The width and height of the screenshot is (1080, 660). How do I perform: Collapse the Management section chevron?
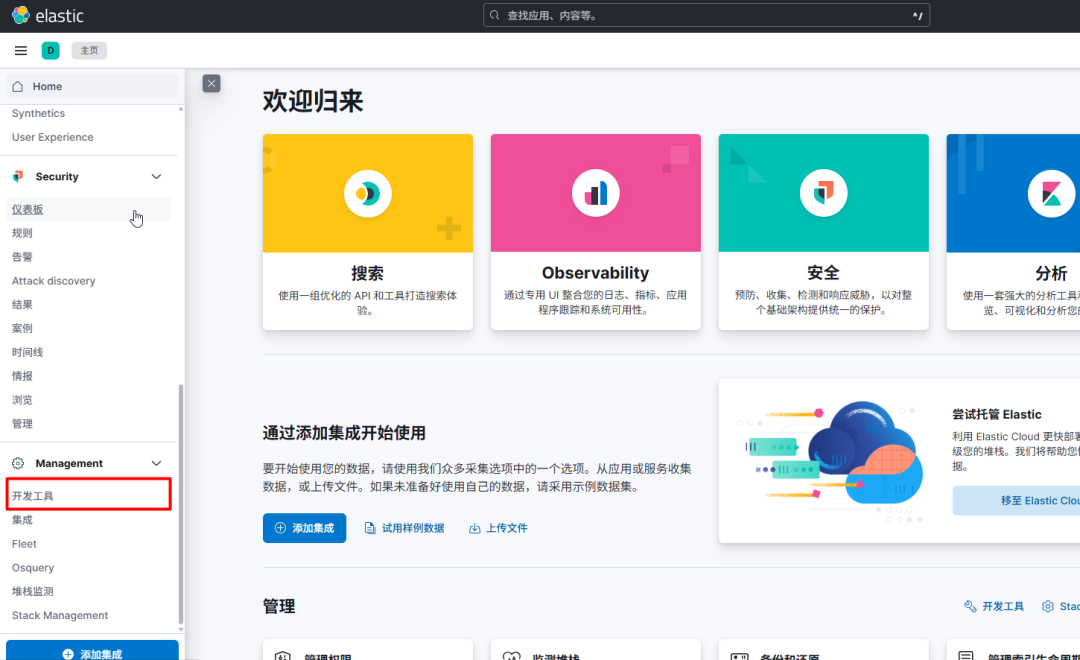pos(156,463)
